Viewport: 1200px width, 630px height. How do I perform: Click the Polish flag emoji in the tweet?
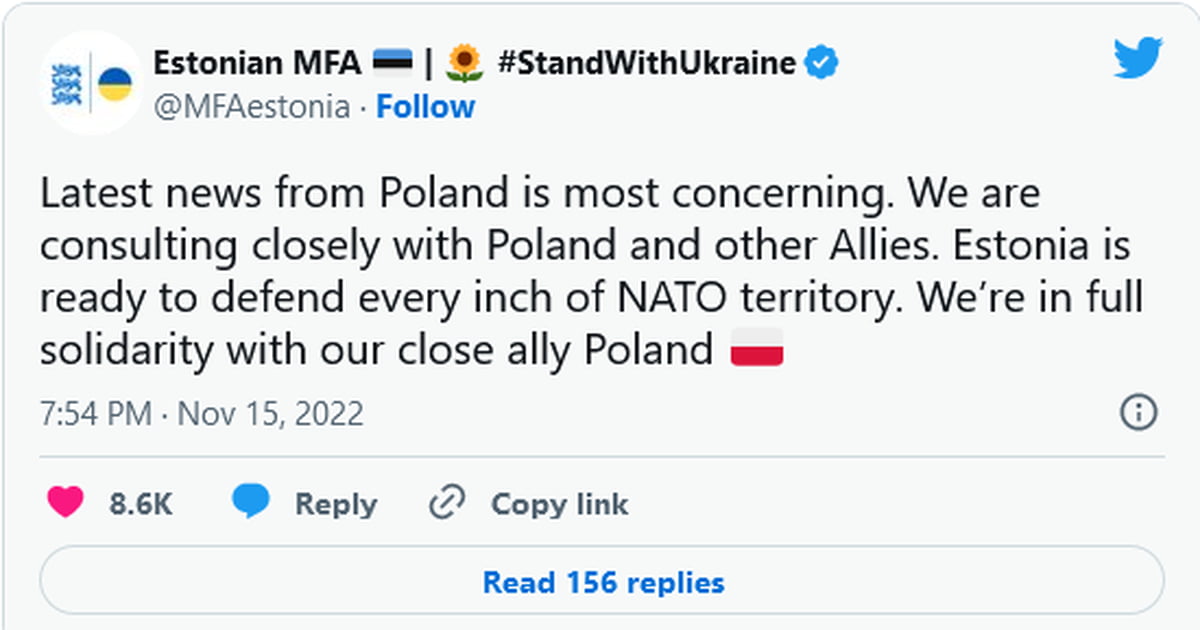(x=757, y=350)
